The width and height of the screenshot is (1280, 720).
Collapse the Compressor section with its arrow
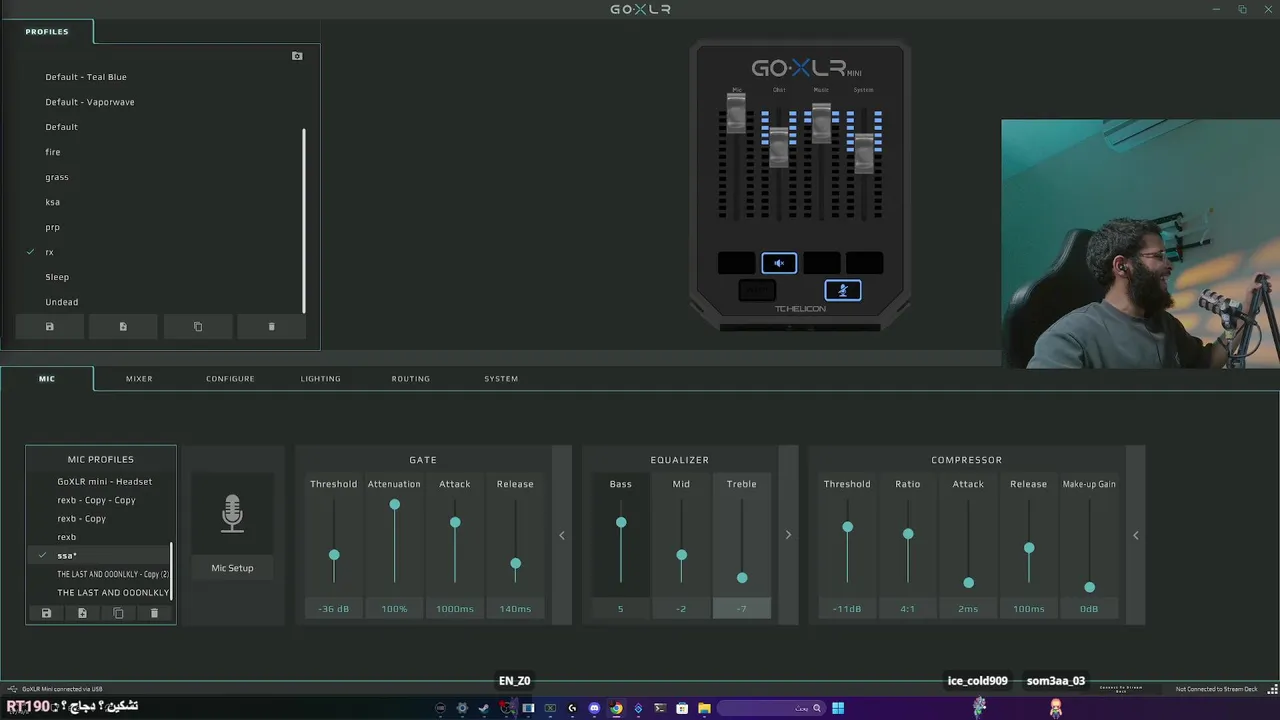(1136, 535)
